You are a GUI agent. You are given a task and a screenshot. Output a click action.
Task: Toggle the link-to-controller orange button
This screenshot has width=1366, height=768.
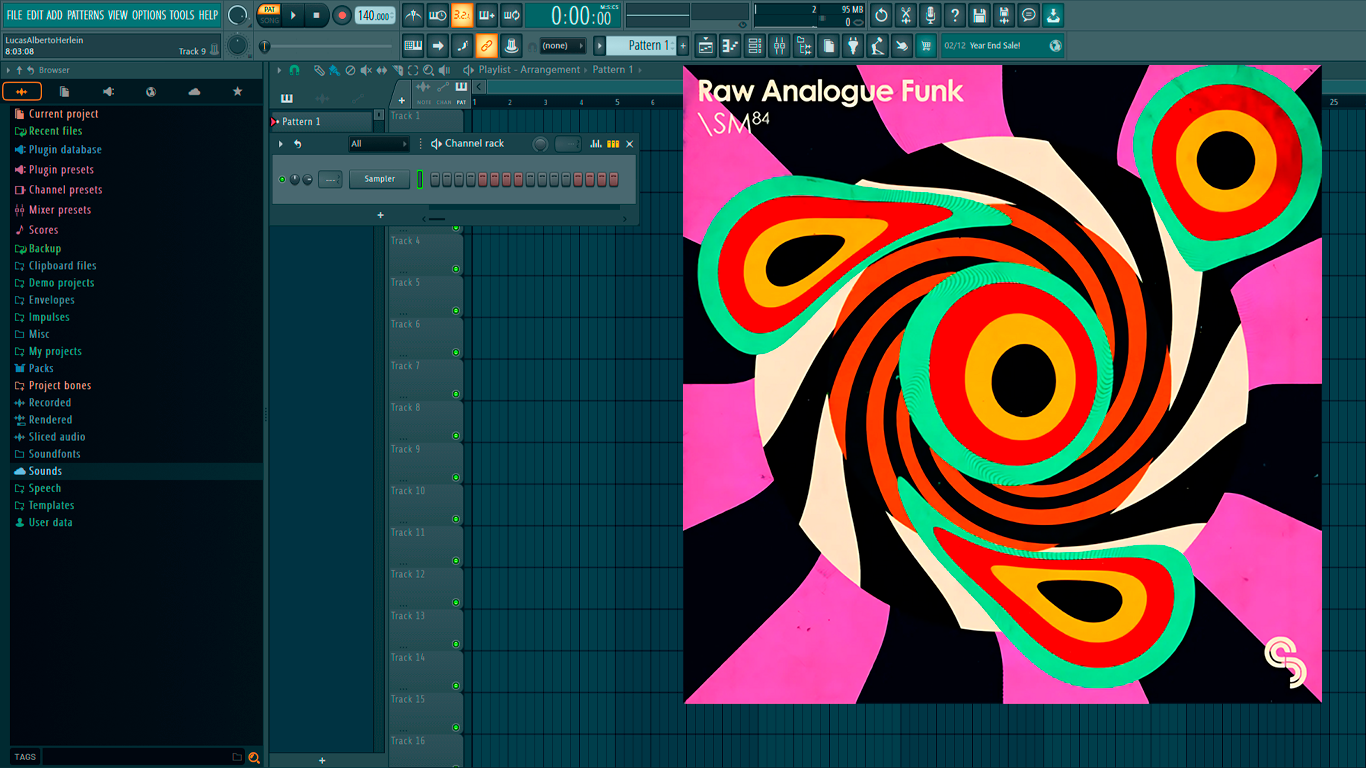(486, 45)
